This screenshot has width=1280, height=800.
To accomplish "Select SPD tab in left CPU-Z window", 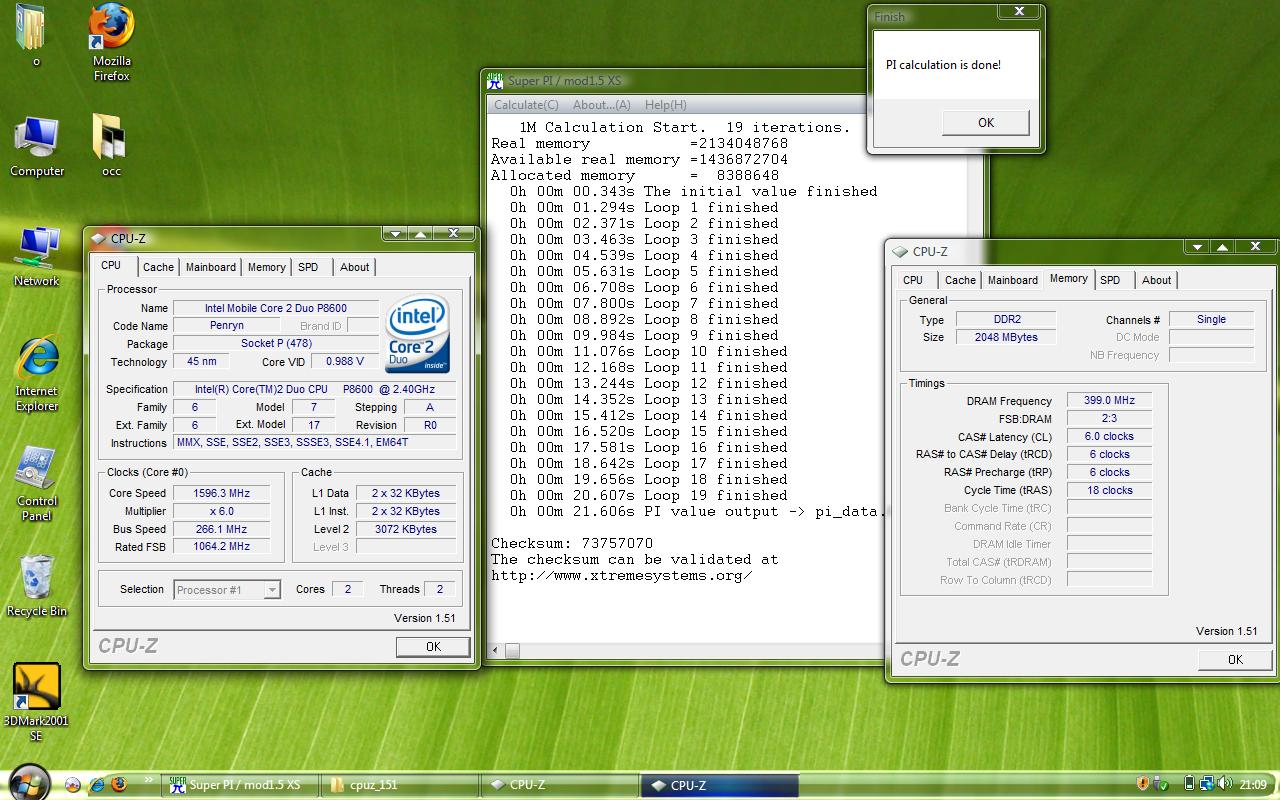I will 308,267.
